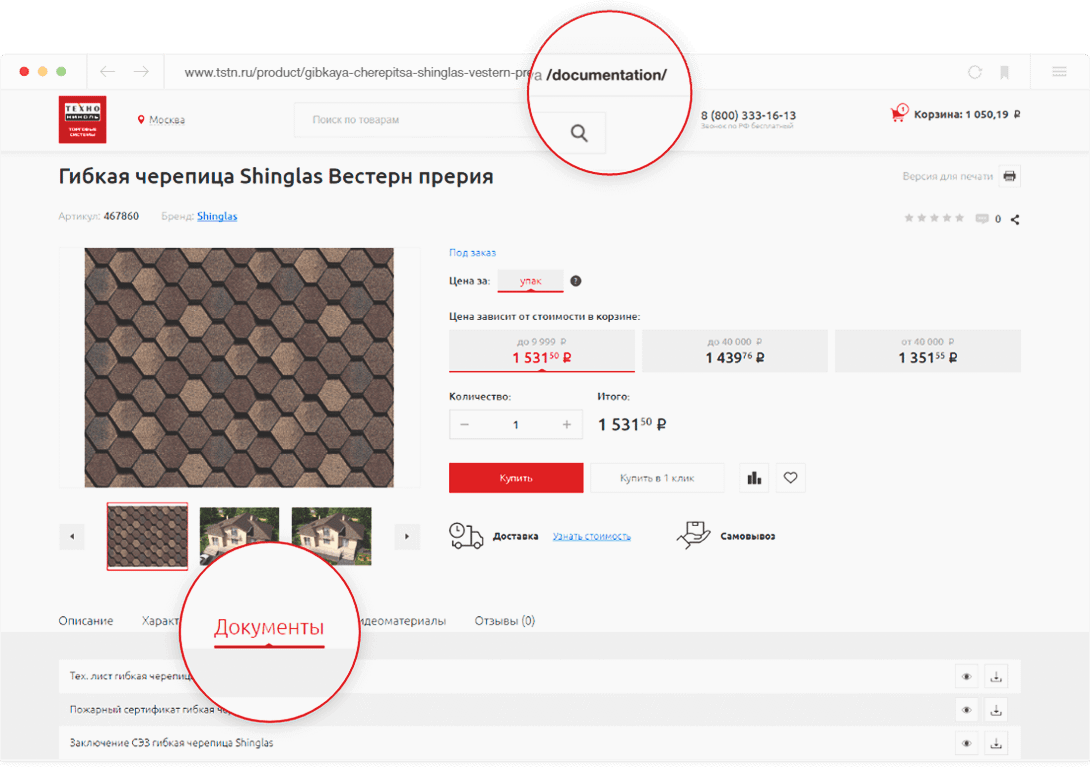The width and height of the screenshot is (1090, 767).
Task: Go forward with the browser forward arrow
Action: [141, 72]
